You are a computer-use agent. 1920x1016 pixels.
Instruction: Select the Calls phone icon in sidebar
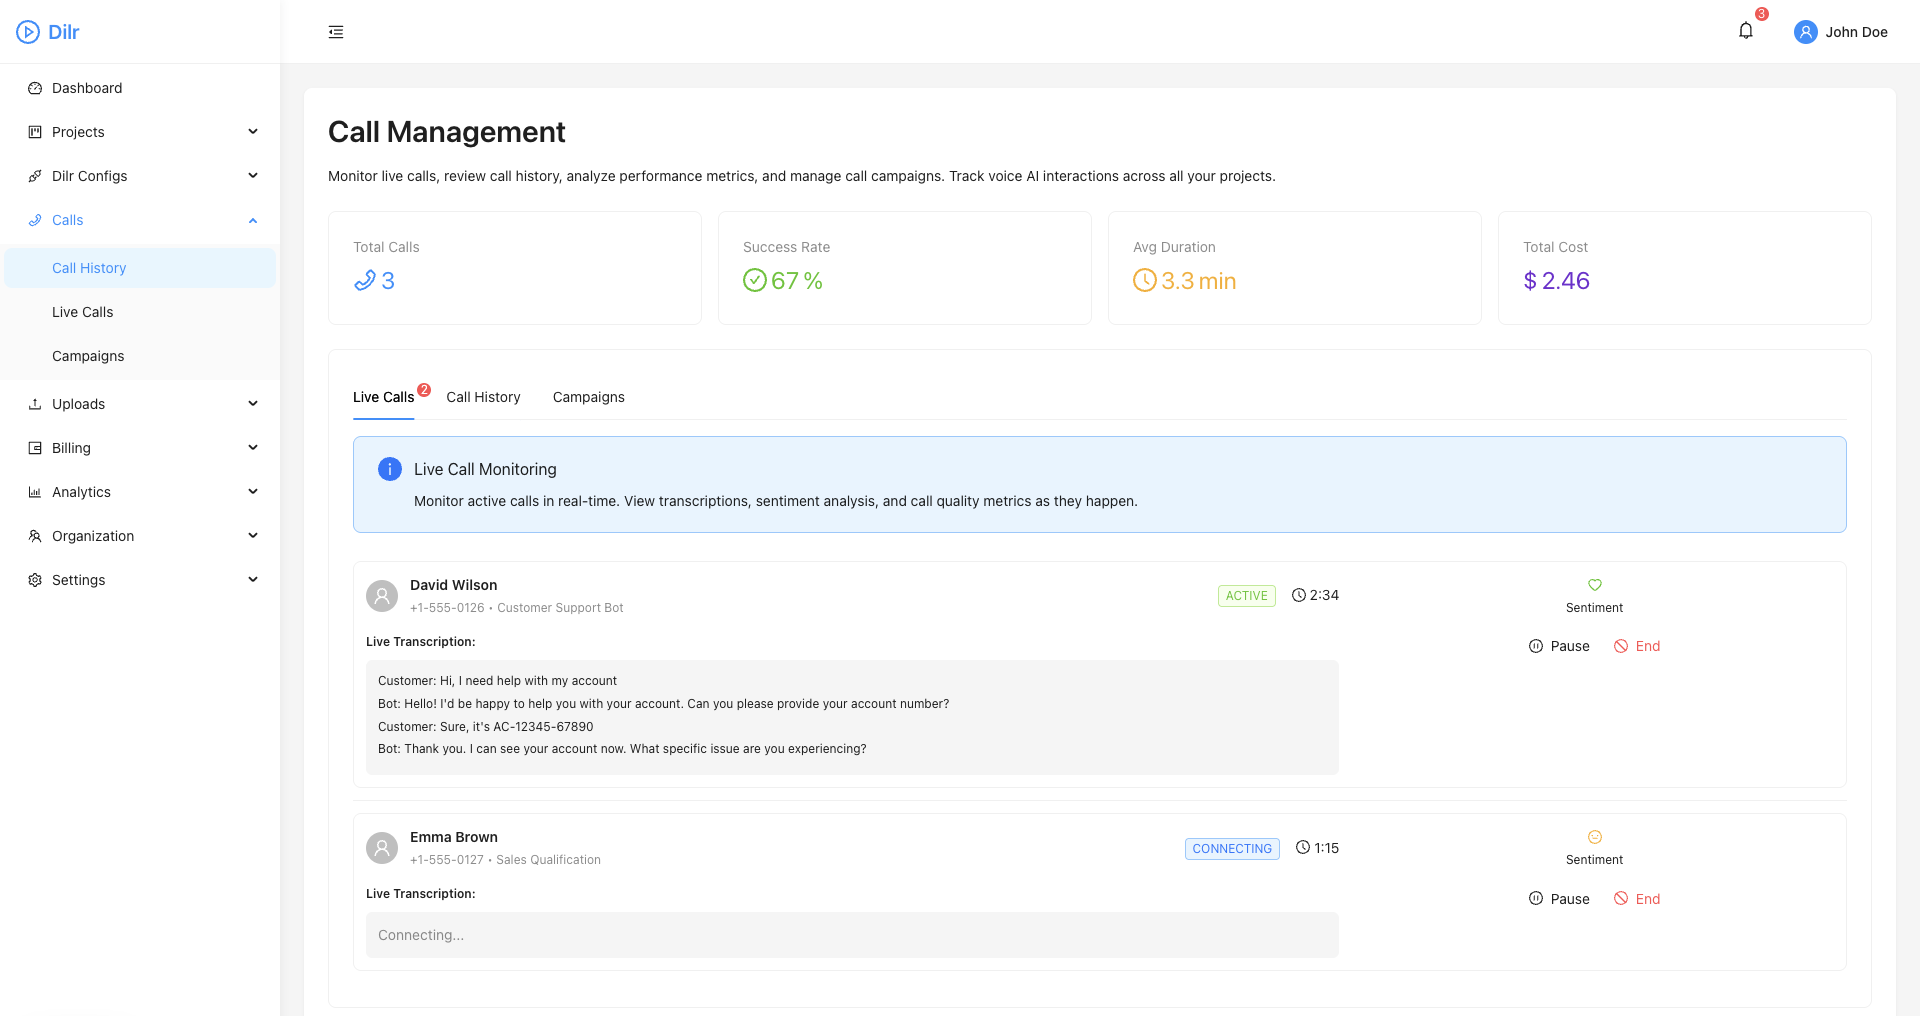[x=35, y=220]
